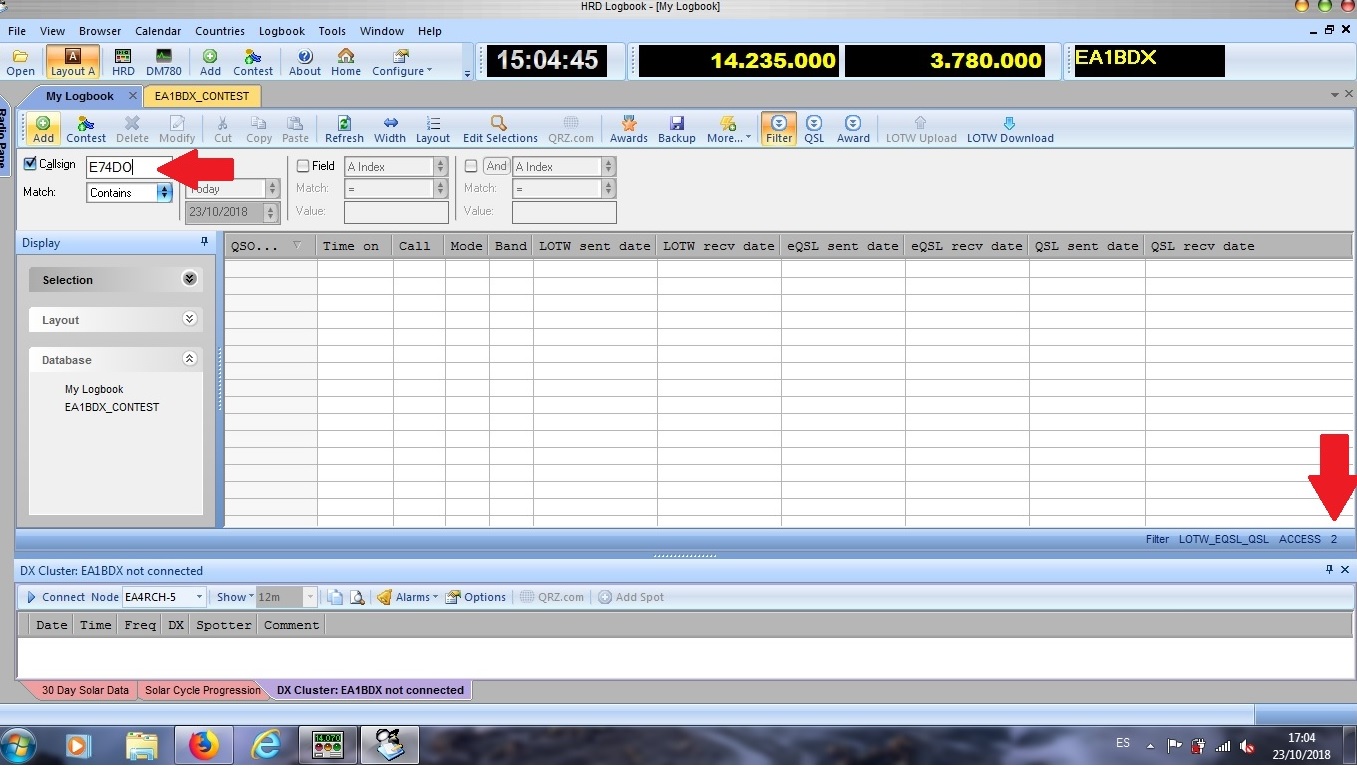The image size is (1357, 771).
Task: Click the volume icon in system tray
Action: point(1247,746)
